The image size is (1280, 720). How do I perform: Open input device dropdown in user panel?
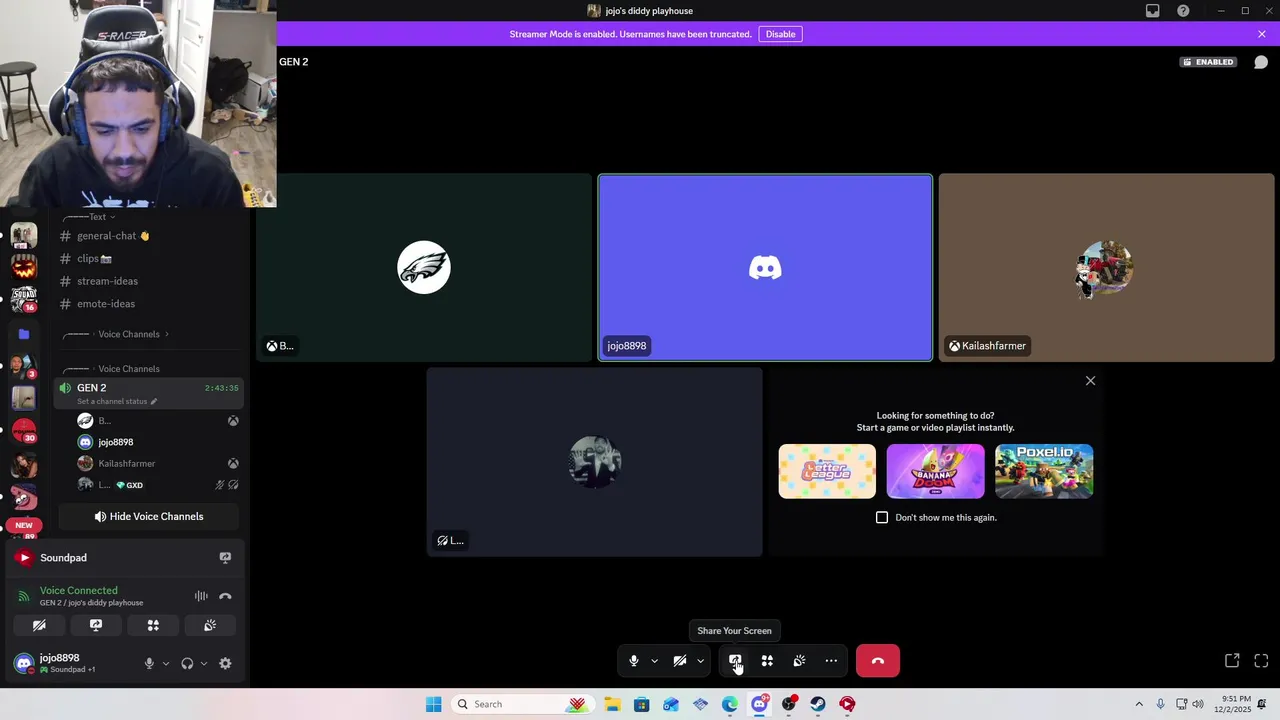[166, 664]
